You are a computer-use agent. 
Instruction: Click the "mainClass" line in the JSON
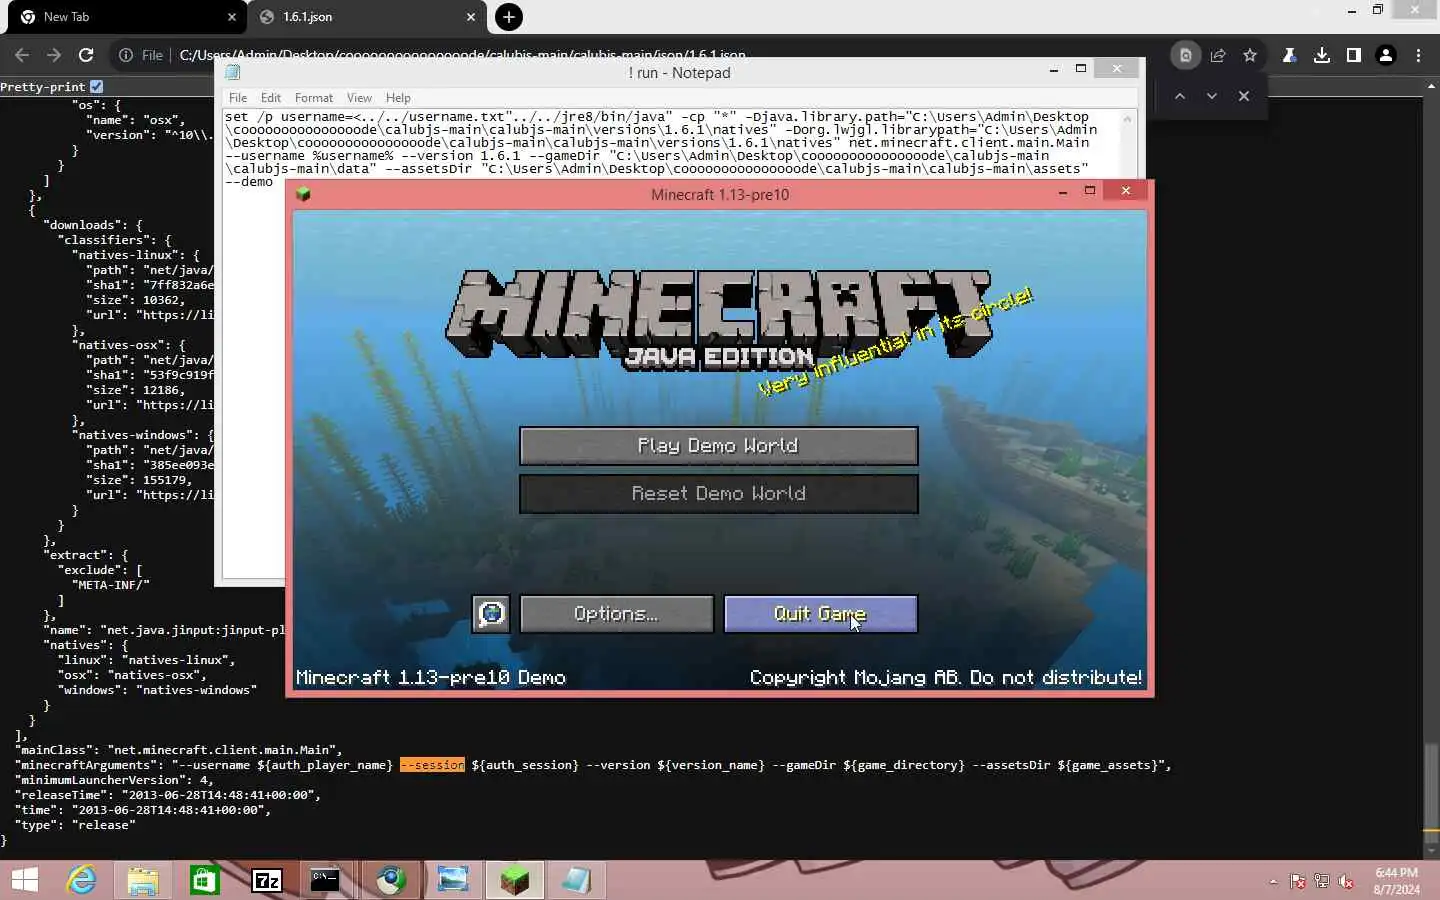[178, 750]
